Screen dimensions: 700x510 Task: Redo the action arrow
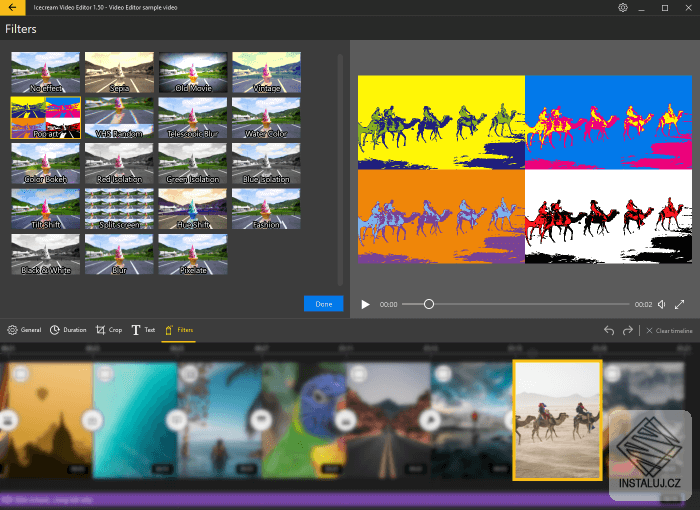click(x=628, y=330)
